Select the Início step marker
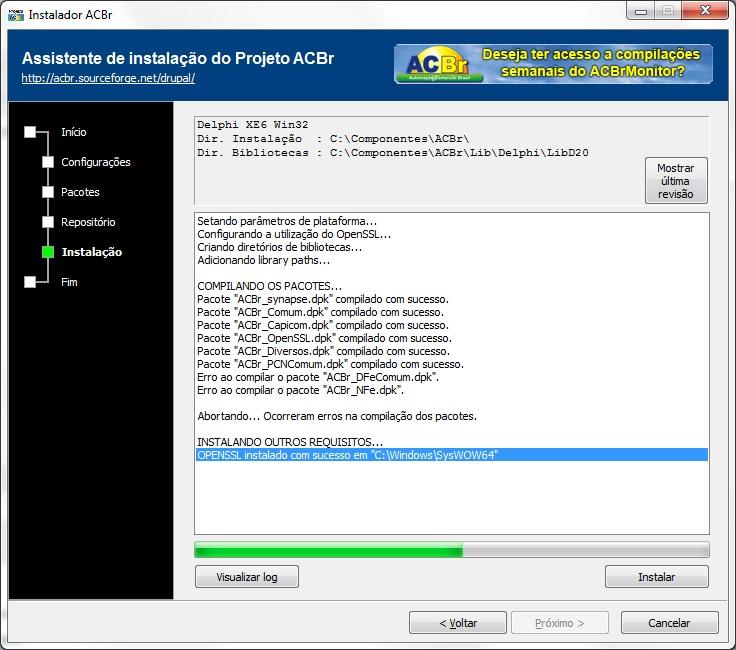The image size is (736, 650). click(30, 132)
